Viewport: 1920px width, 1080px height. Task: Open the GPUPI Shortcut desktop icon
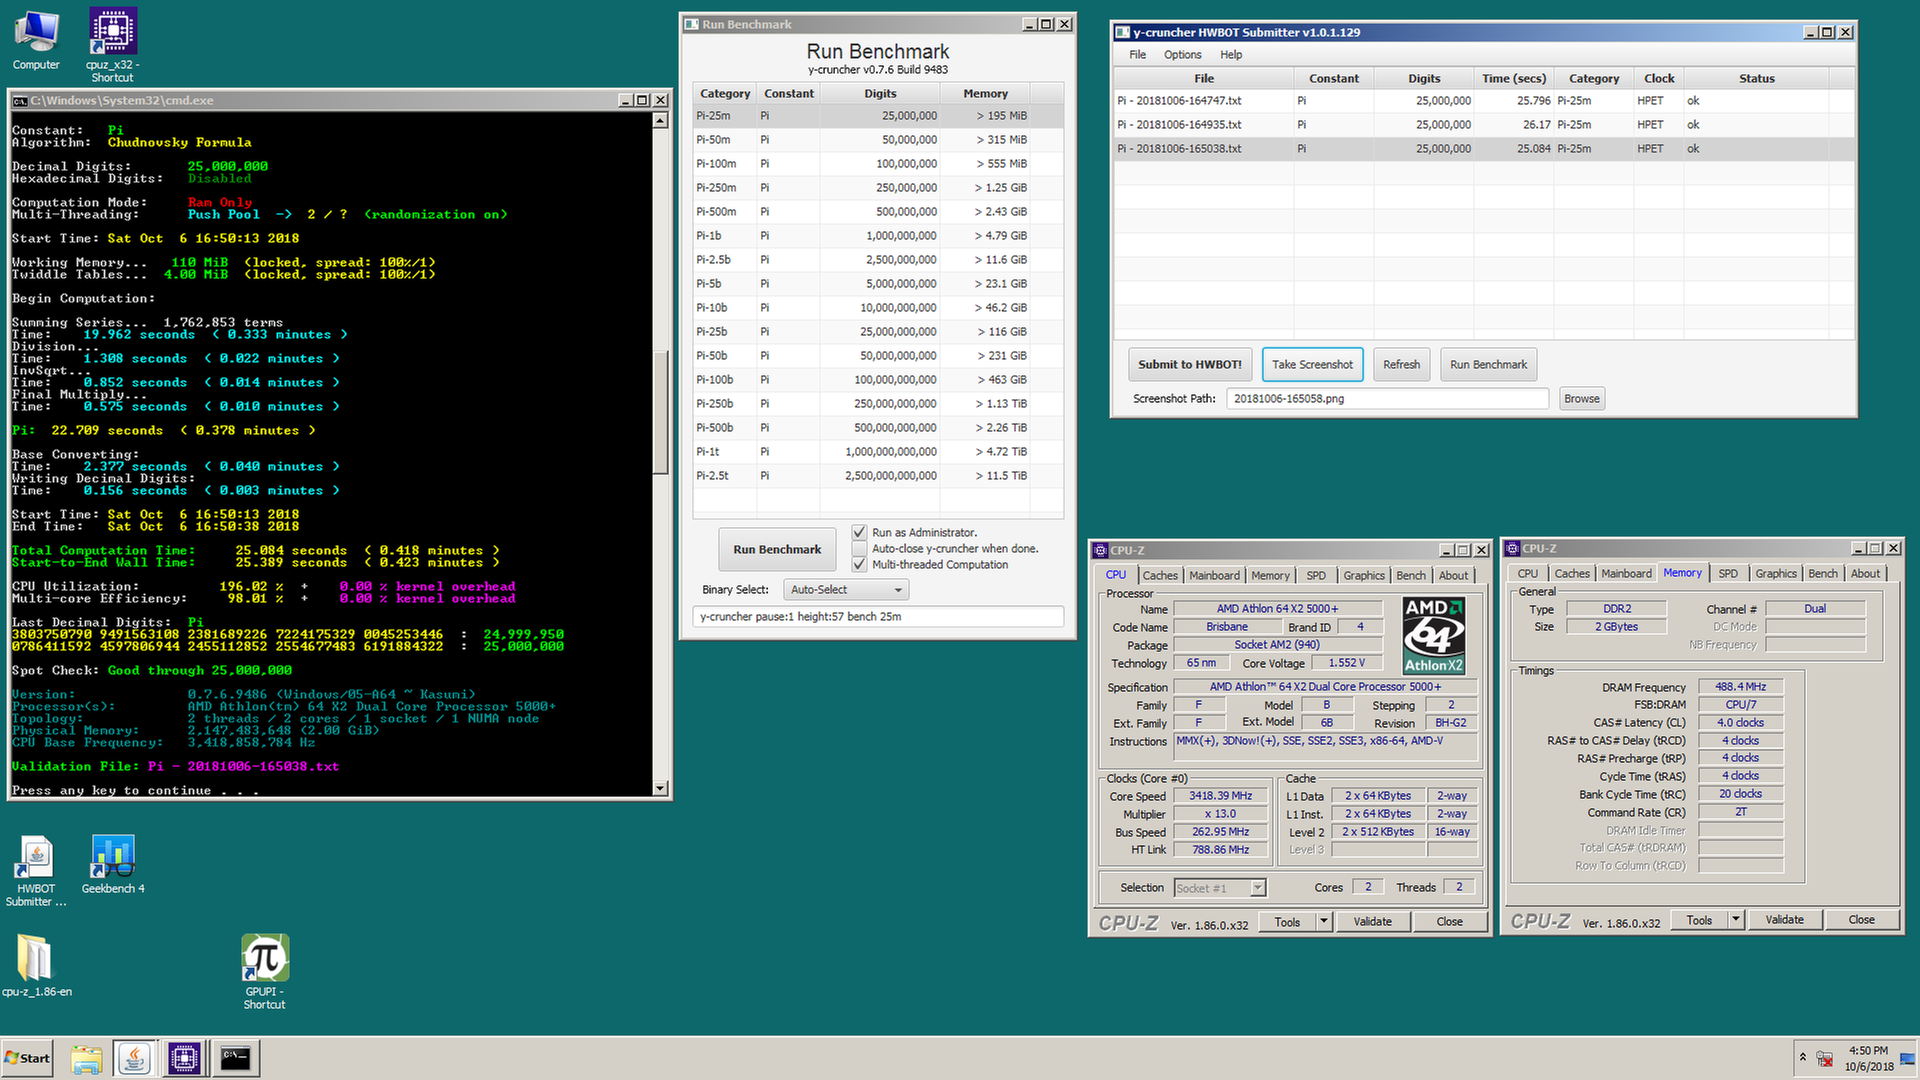[x=264, y=972]
